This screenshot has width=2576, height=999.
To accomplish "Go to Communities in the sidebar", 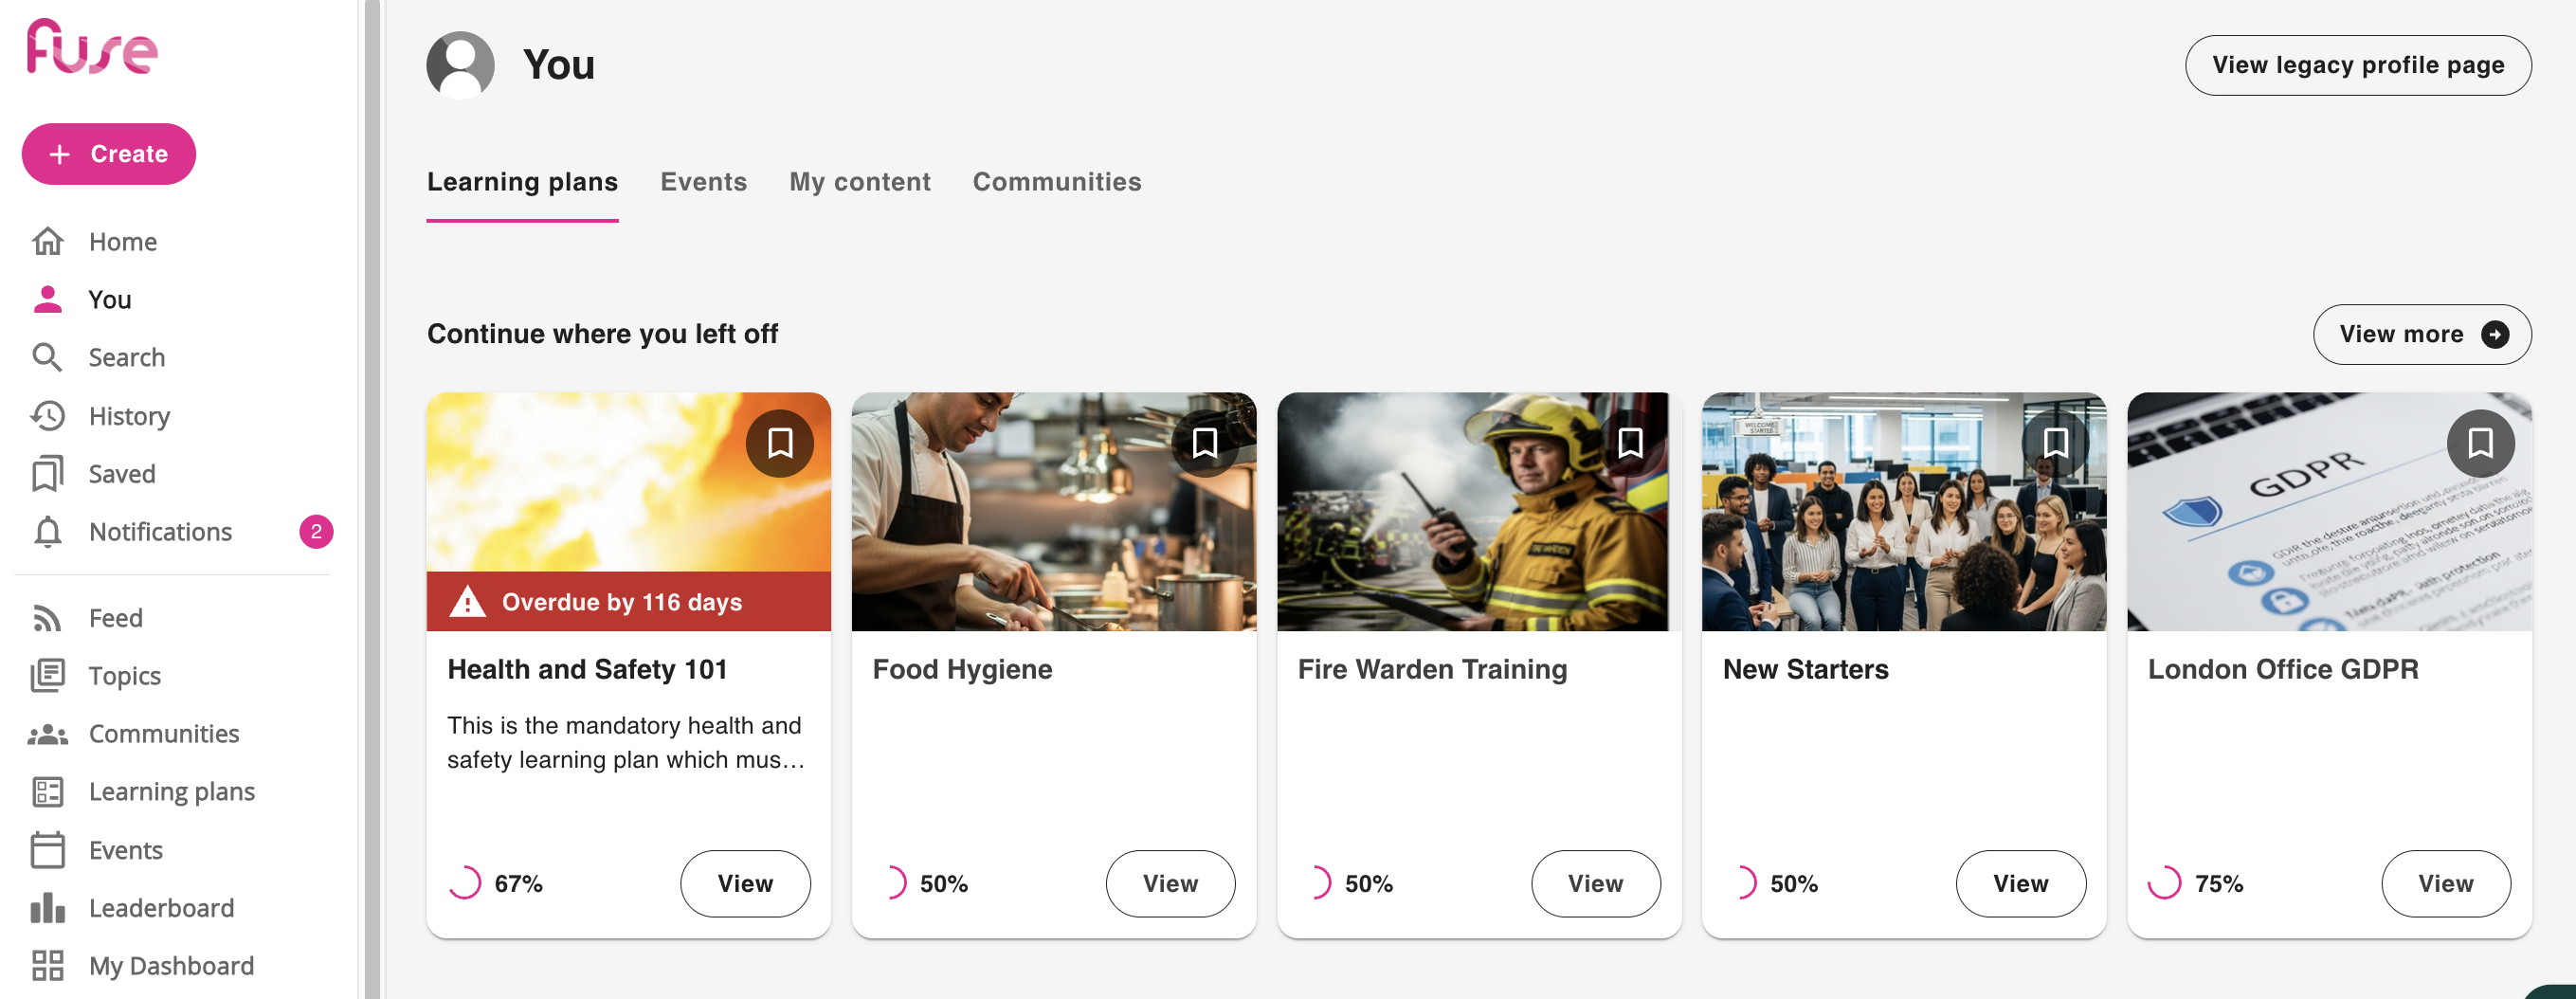I will pyautogui.click(x=164, y=734).
